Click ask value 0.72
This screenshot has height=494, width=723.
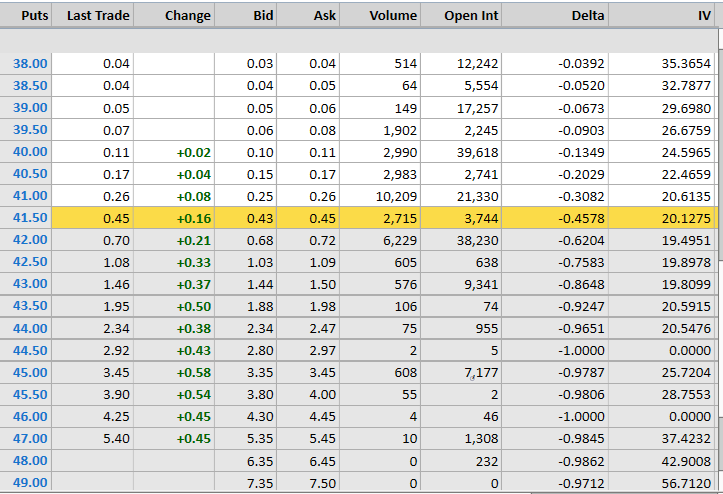[x=322, y=240]
